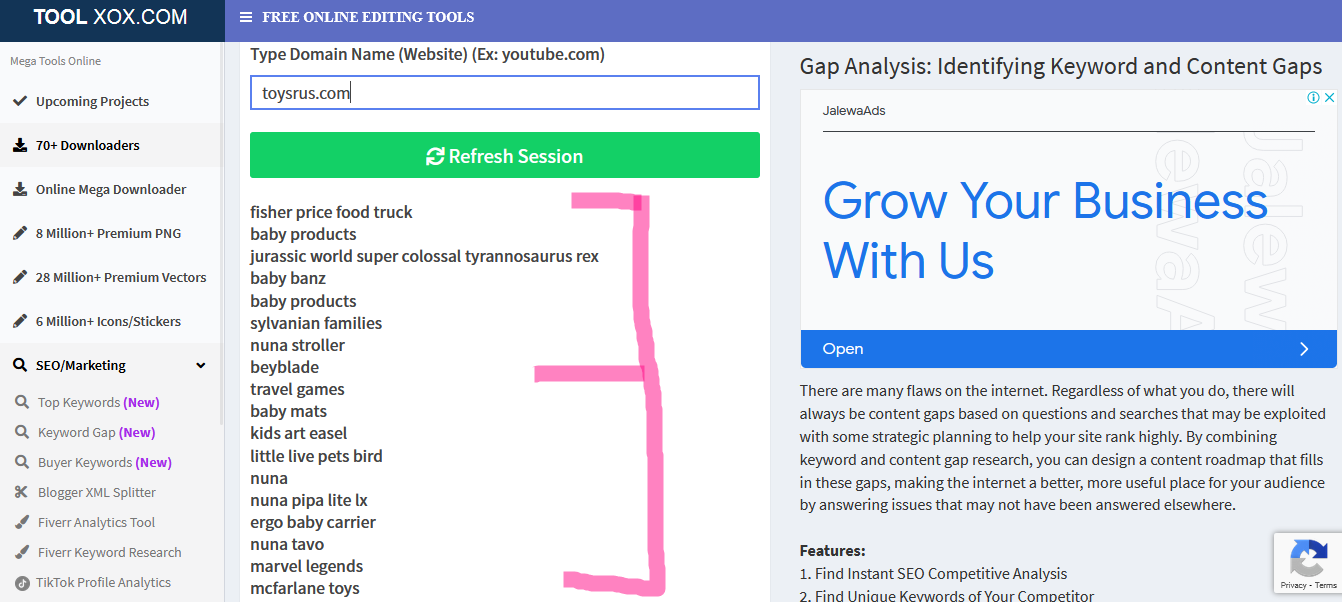Click keyword 'ergo baby carrier'

tap(313, 522)
